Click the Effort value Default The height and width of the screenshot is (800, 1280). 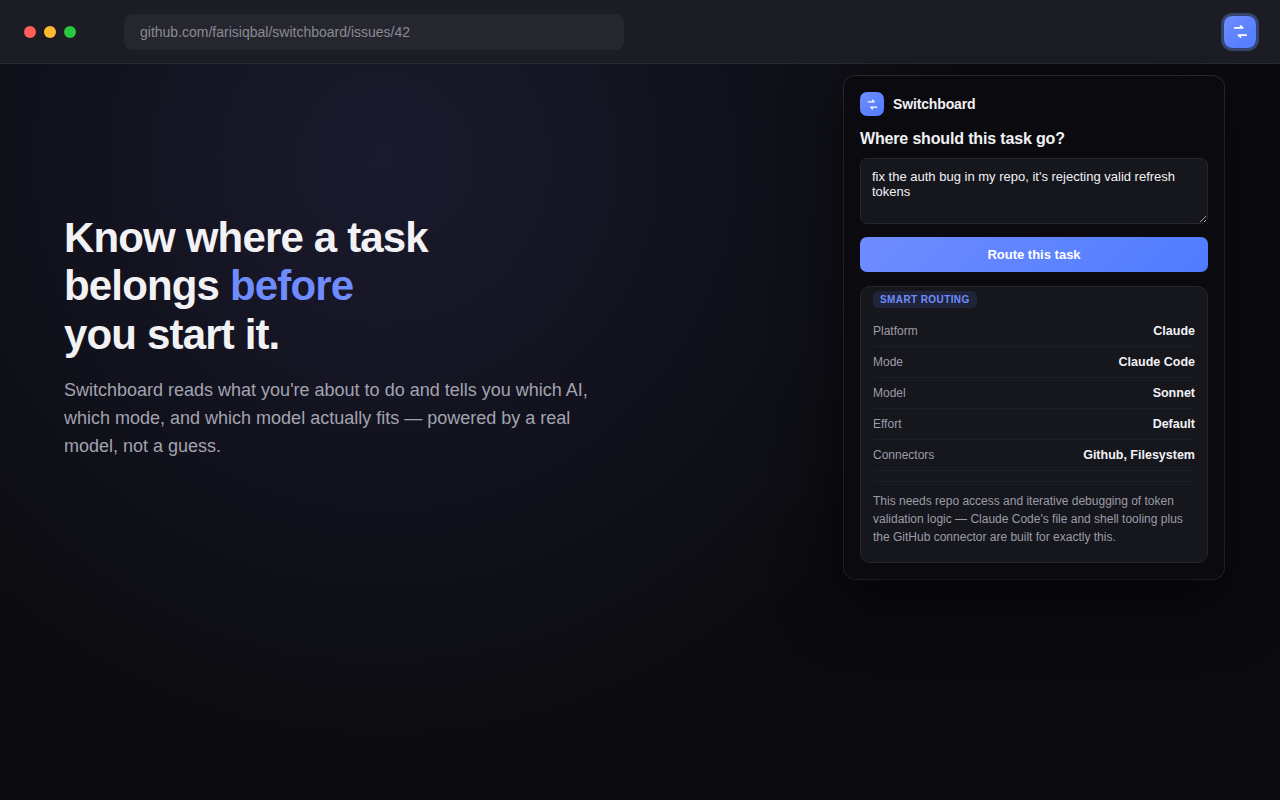pyautogui.click(x=1174, y=424)
